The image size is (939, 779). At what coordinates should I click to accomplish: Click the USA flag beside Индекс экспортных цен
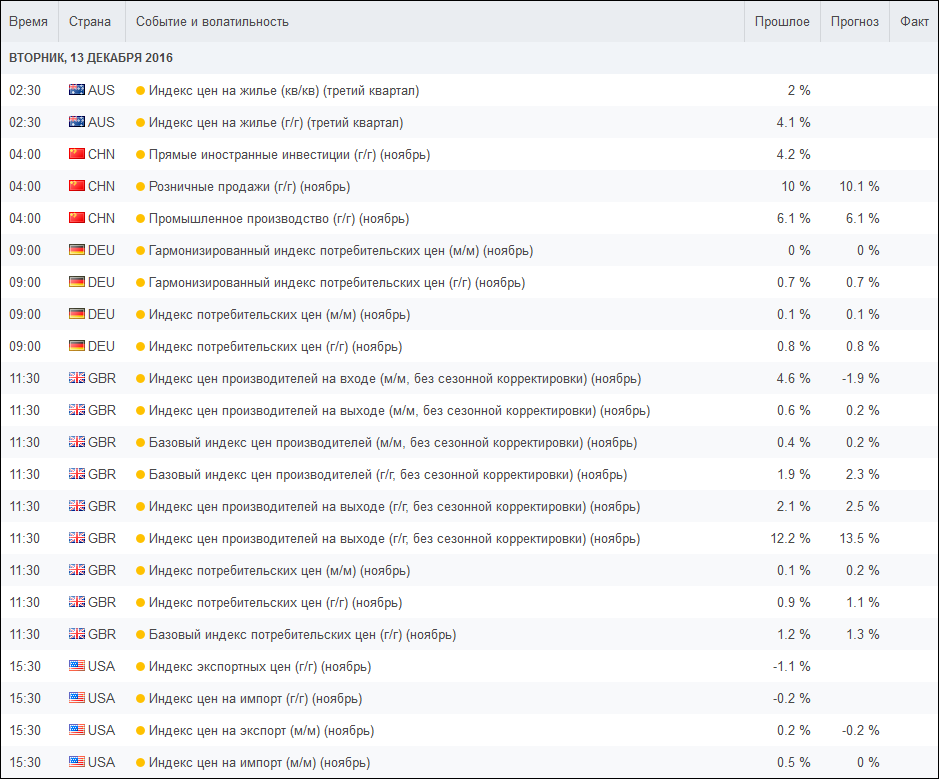[77, 666]
